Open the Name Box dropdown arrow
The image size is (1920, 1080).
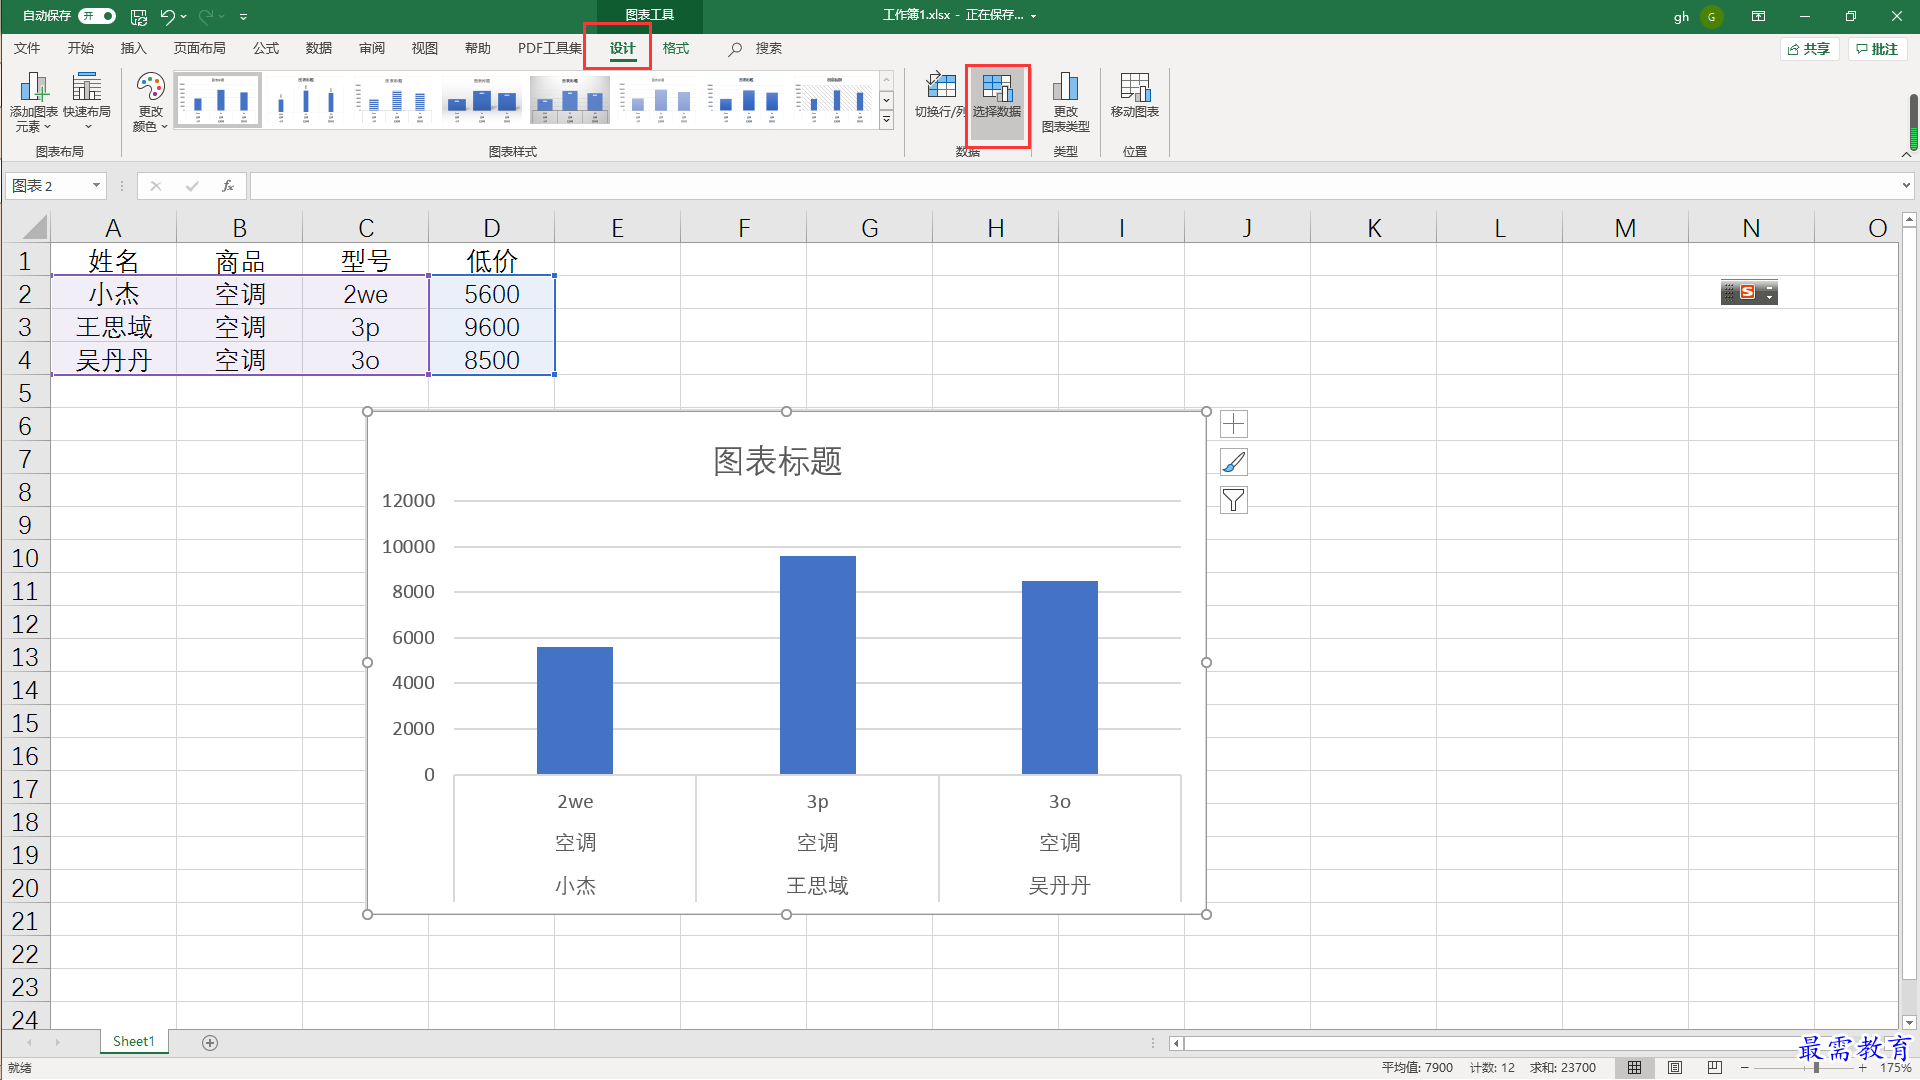[x=96, y=186]
